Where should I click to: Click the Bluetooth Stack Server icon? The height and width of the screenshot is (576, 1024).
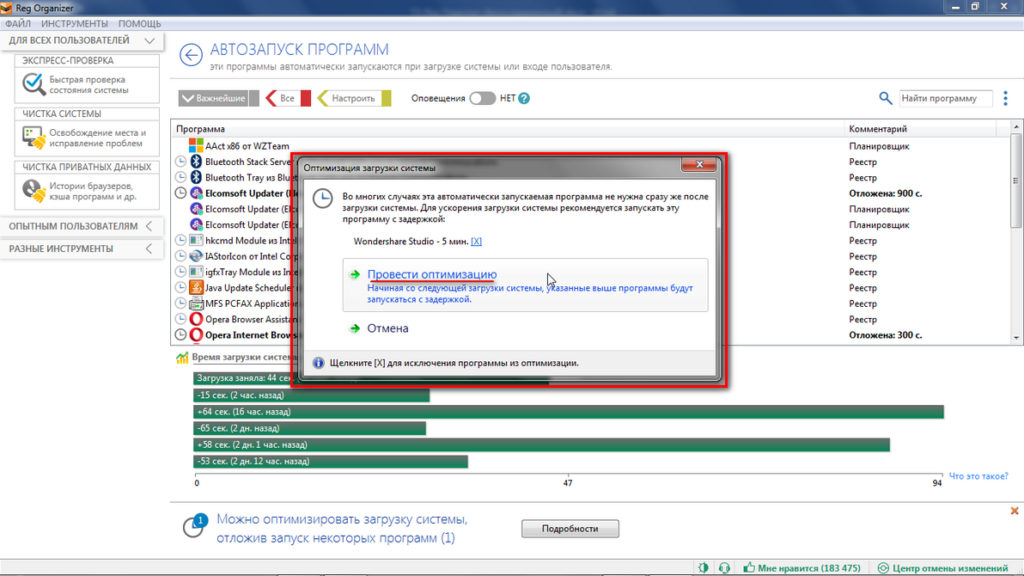tap(196, 161)
